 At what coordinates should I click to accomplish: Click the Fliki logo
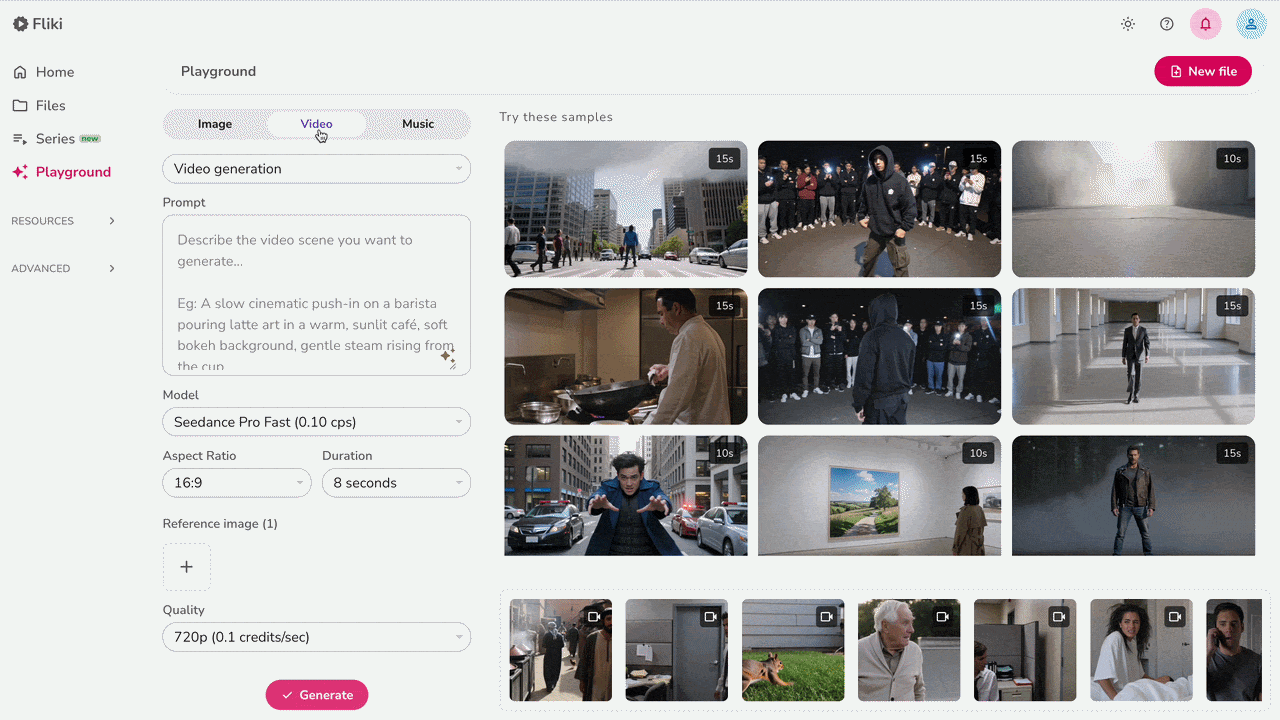(x=38, y=24)
